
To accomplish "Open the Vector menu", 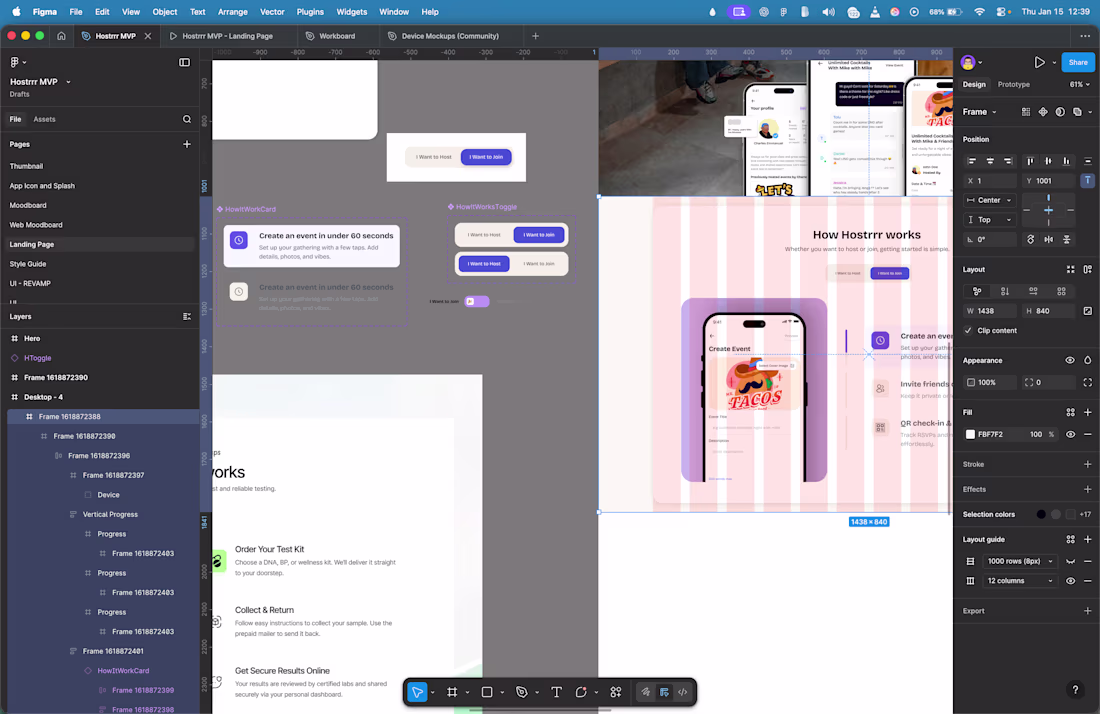I will pos(272,12).
